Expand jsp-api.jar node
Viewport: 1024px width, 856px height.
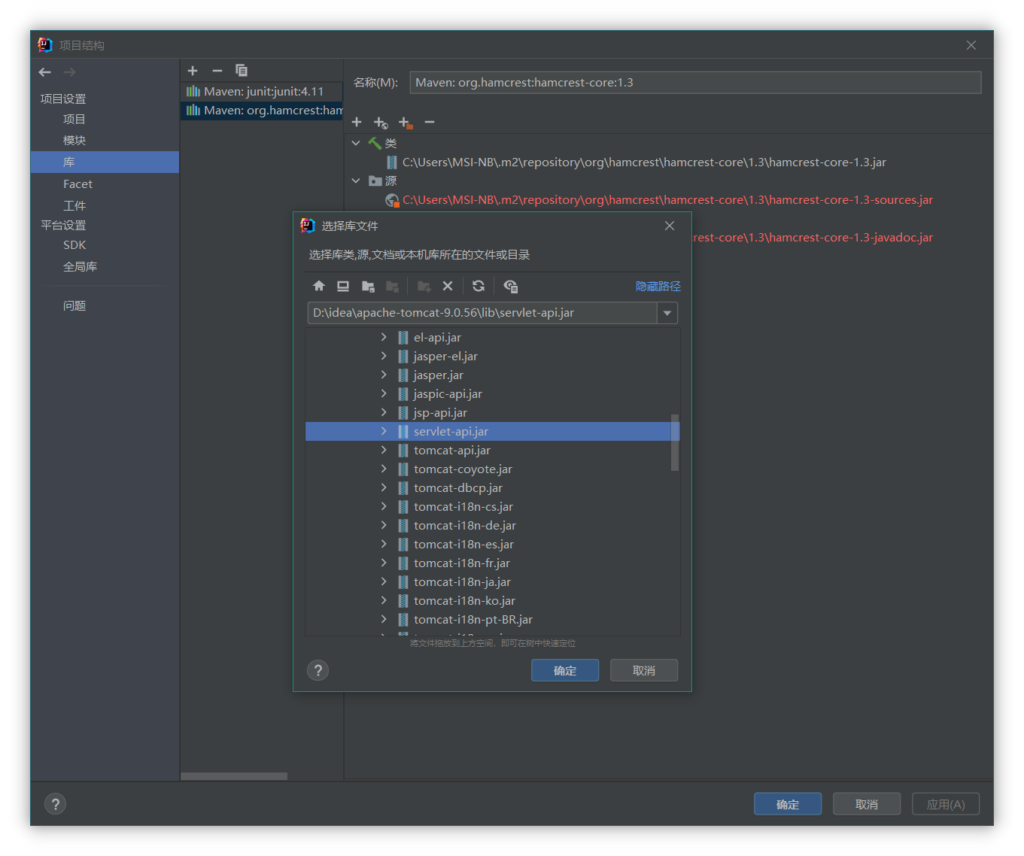(x=384, y=412)
